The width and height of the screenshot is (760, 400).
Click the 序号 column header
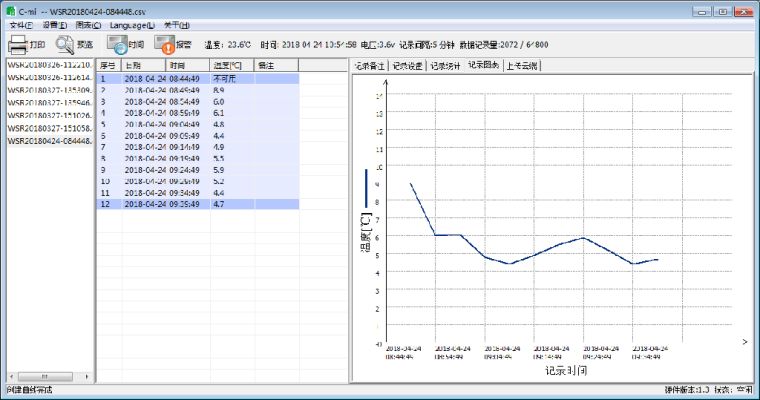(x=109, y=65)
